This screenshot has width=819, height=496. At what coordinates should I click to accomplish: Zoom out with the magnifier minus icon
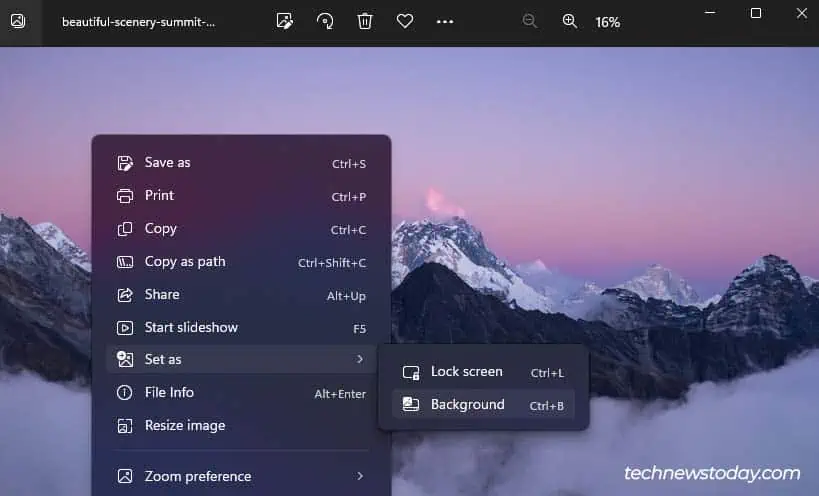click(x=530, y=21)
